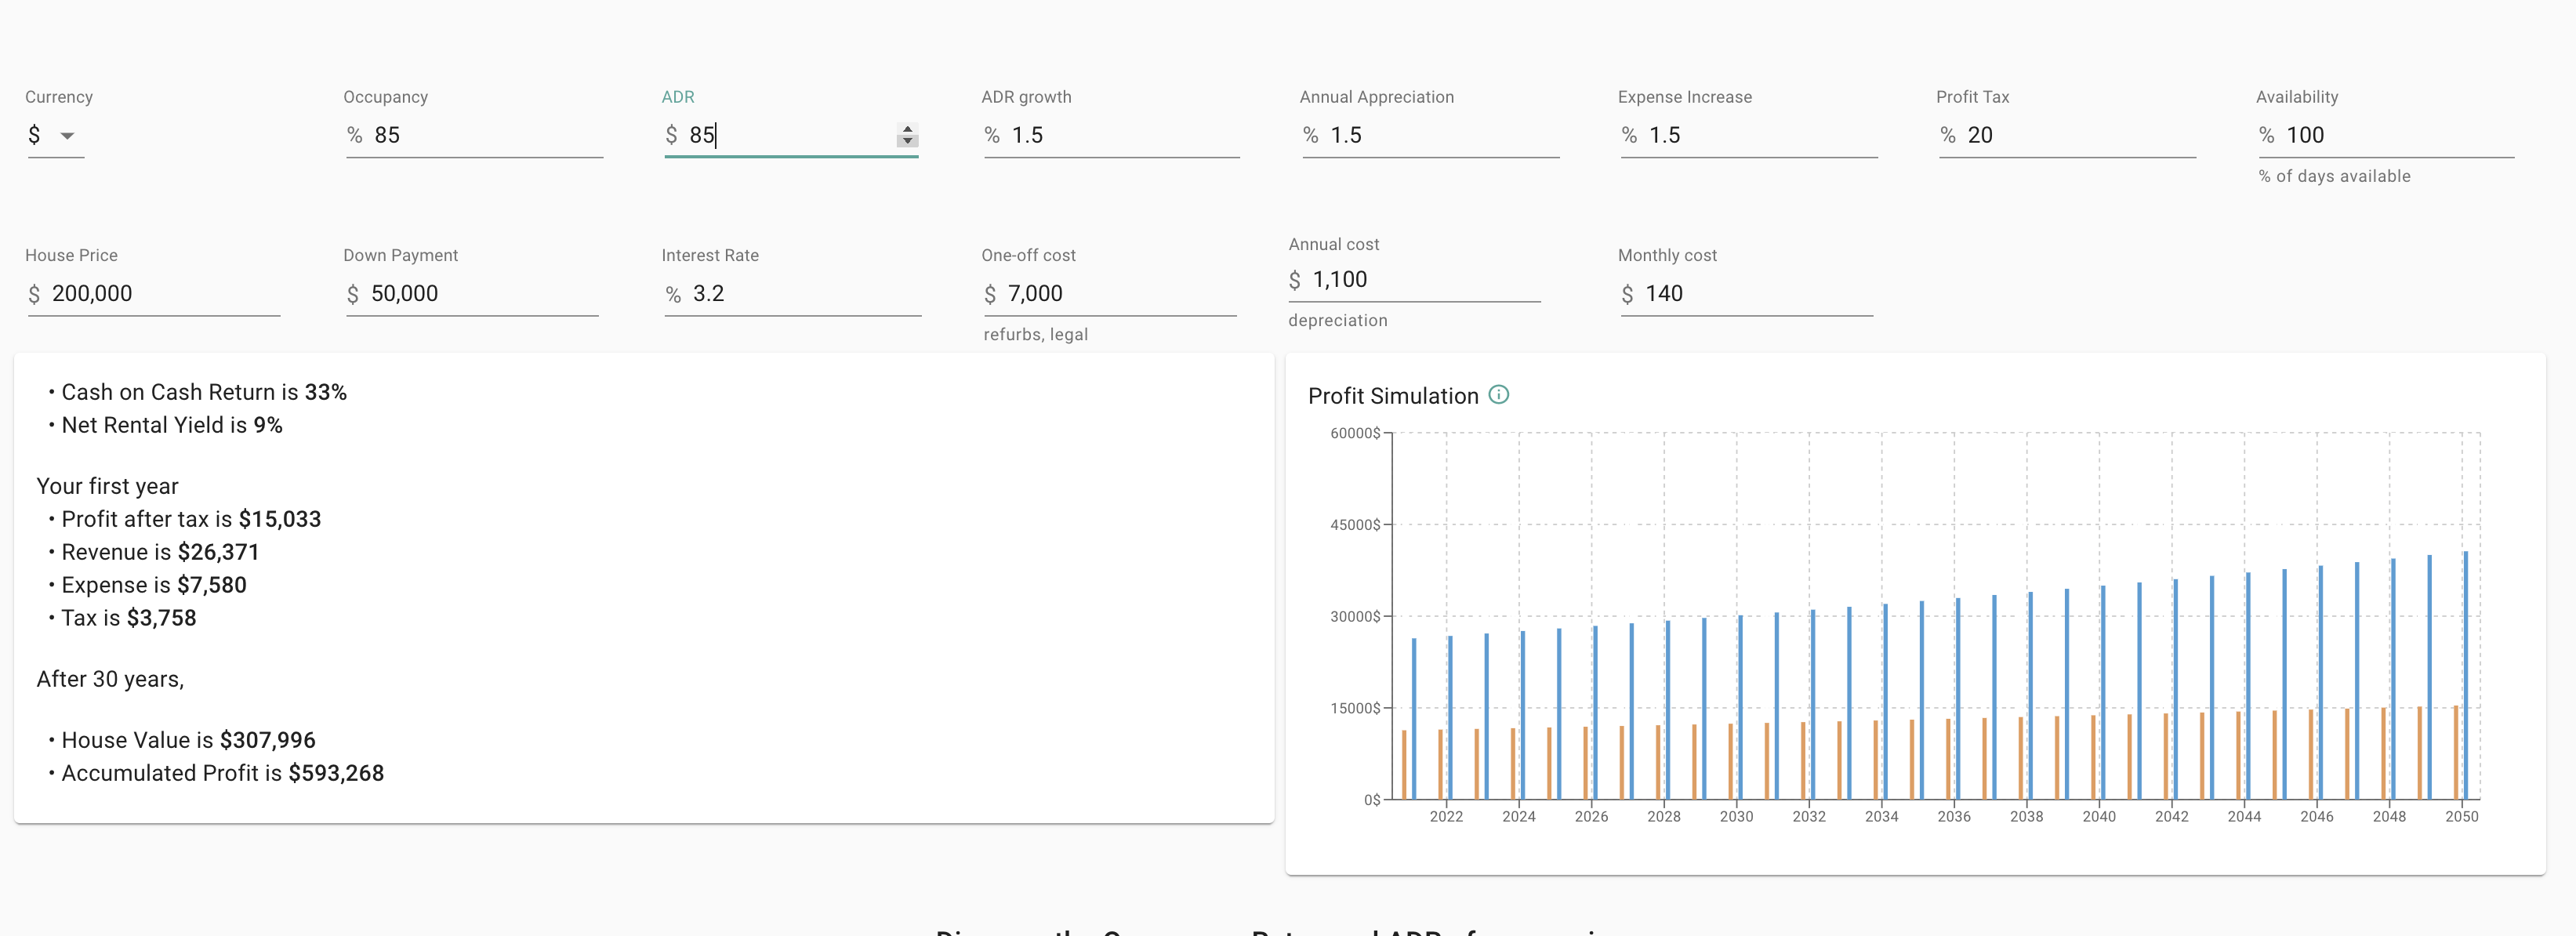Click the 30000$ y-axis label
This screenshot has height=936, width=2576.
pyautogui.click(x=1355, y=616)
